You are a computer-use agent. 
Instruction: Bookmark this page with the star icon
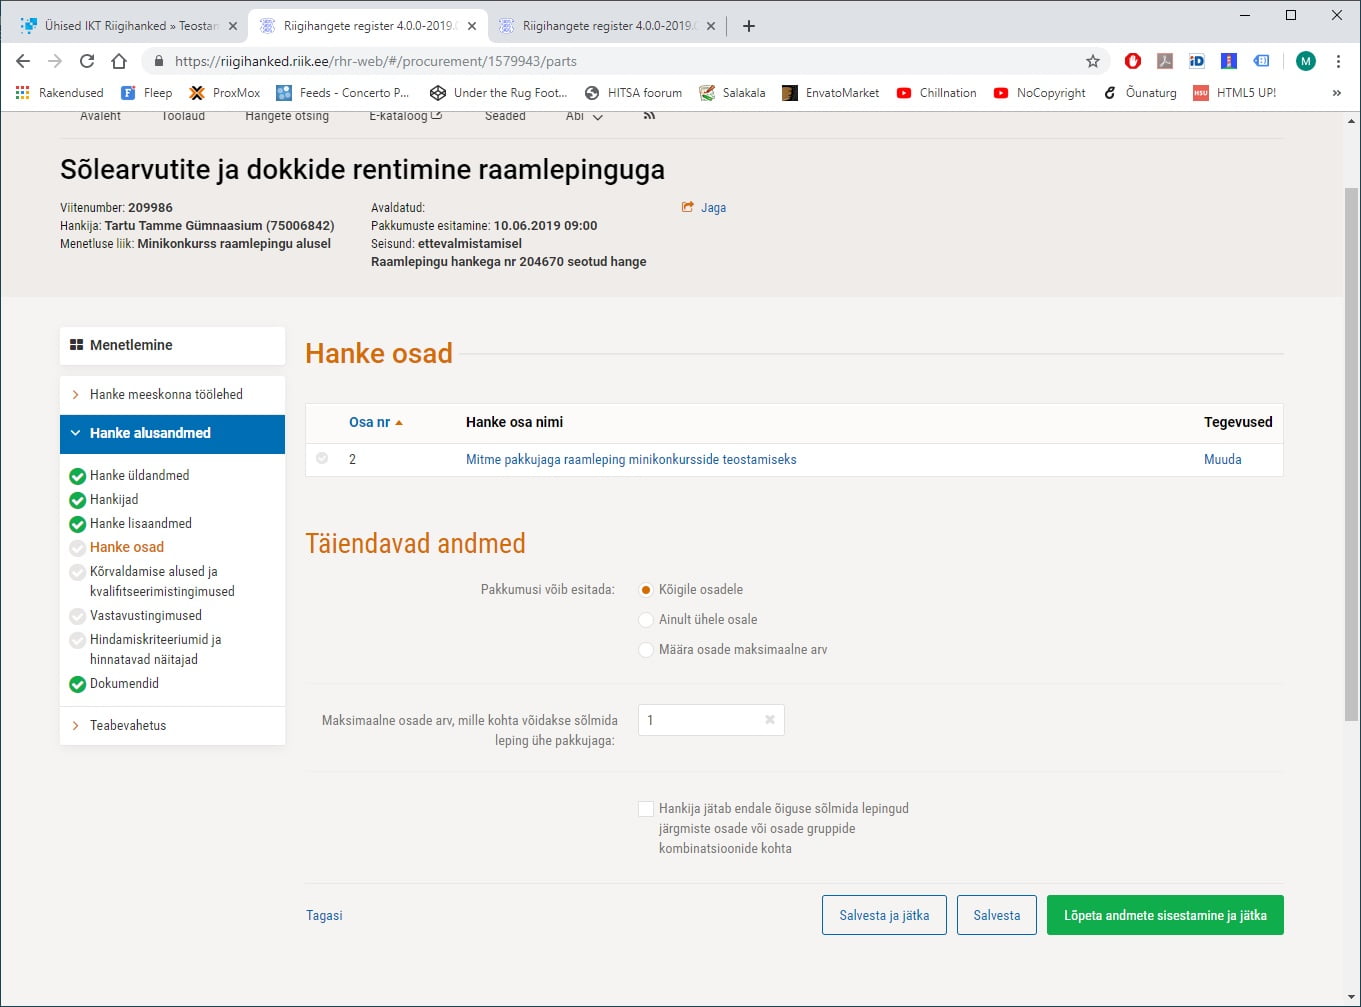(1093, 61)
